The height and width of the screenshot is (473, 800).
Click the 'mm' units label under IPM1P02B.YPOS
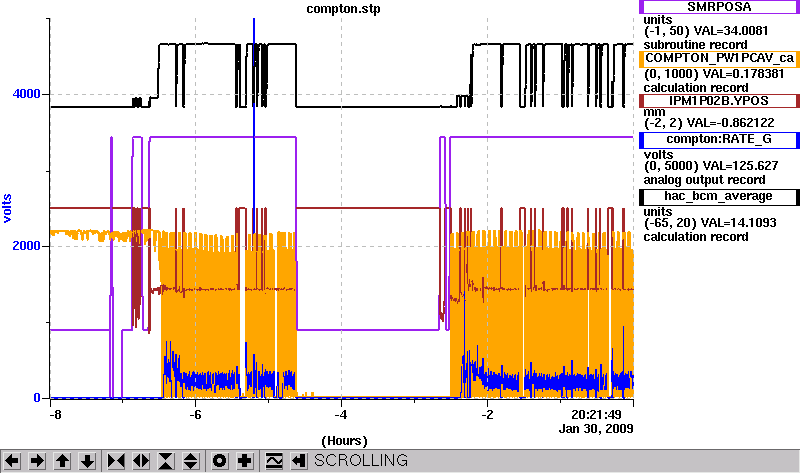pyautogui.click(x=654, y=112)
